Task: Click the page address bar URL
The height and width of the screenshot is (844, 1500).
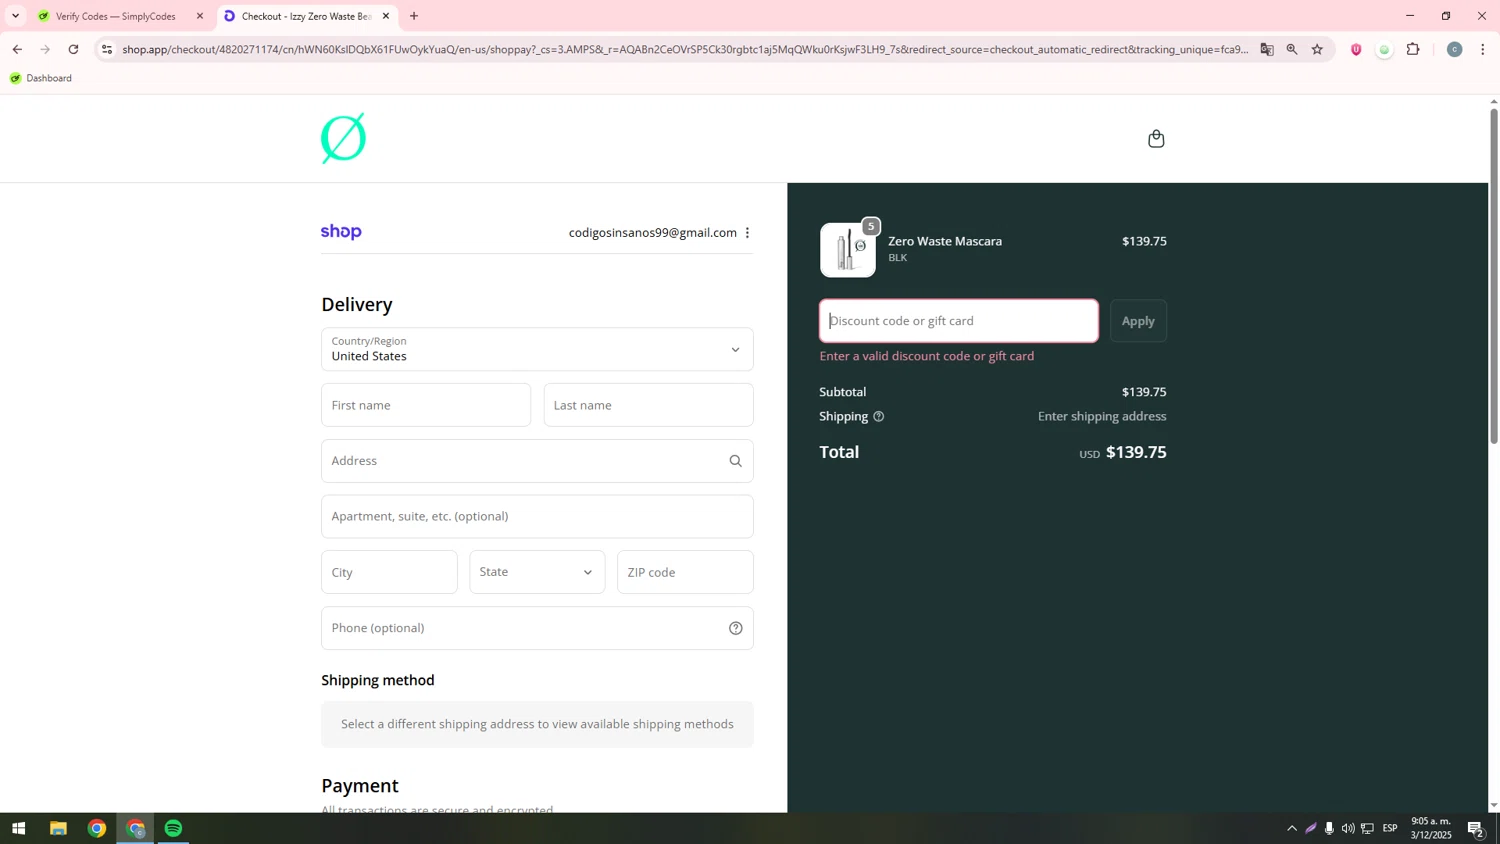Action: pyautogui.click(x=685, y=49)
